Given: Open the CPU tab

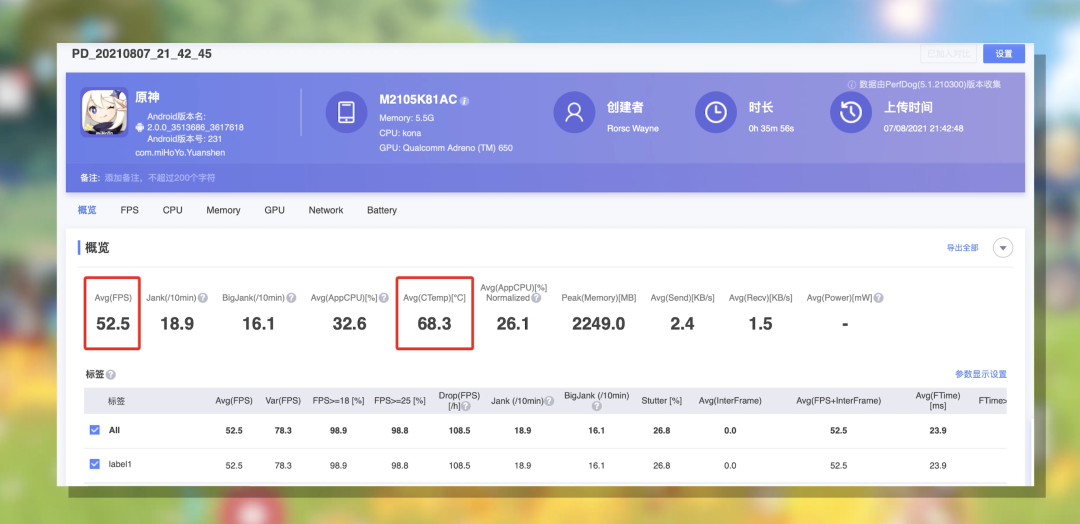Looking at the screenshot, I should [x=173, y=210].
